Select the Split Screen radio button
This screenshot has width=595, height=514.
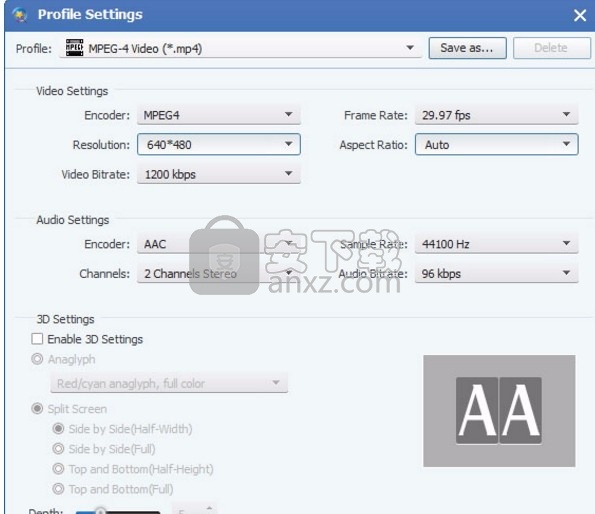37,409
